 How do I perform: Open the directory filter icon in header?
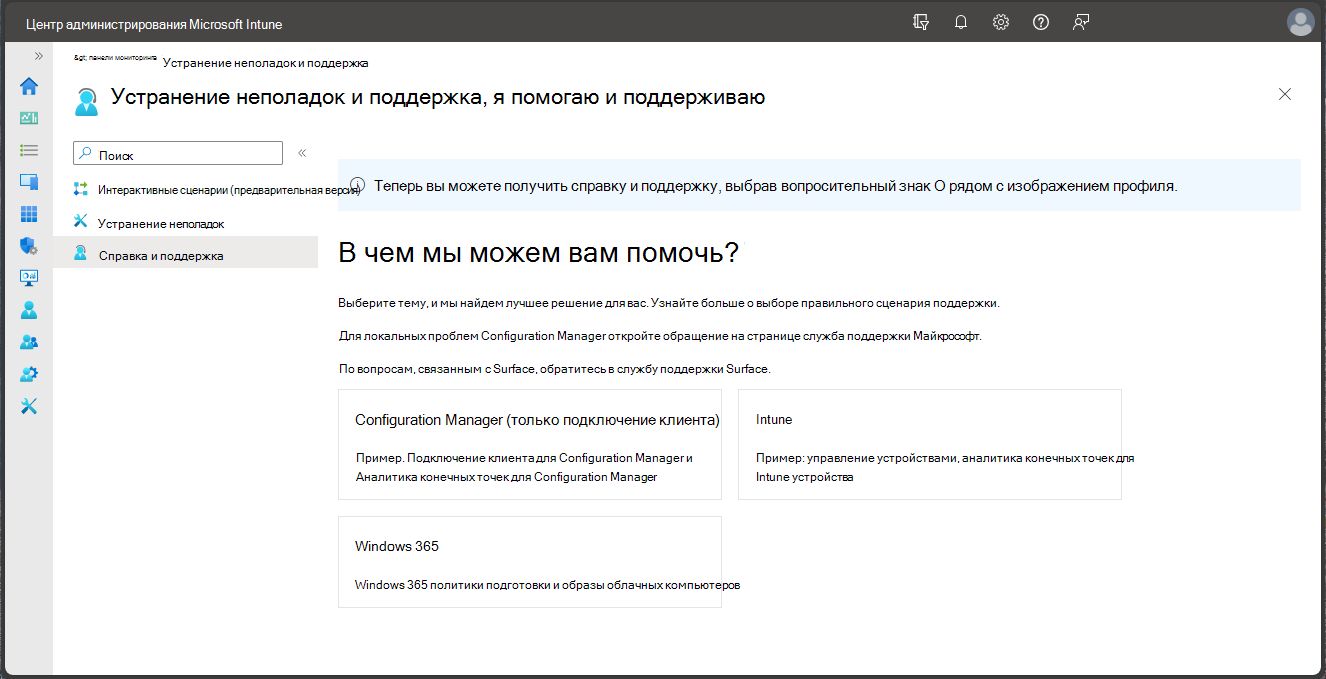921,22
